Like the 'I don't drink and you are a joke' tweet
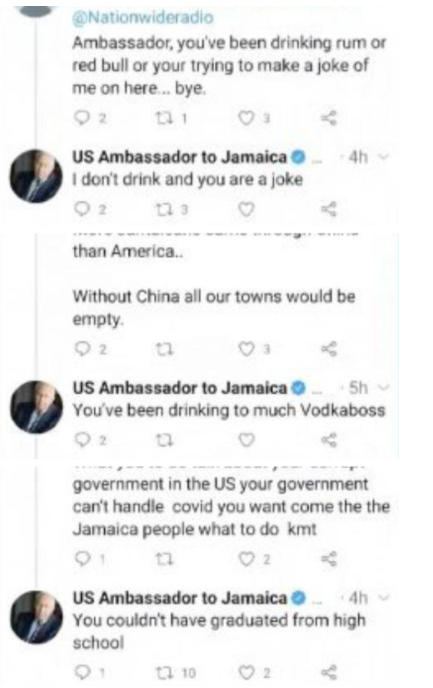 (246, 209)
